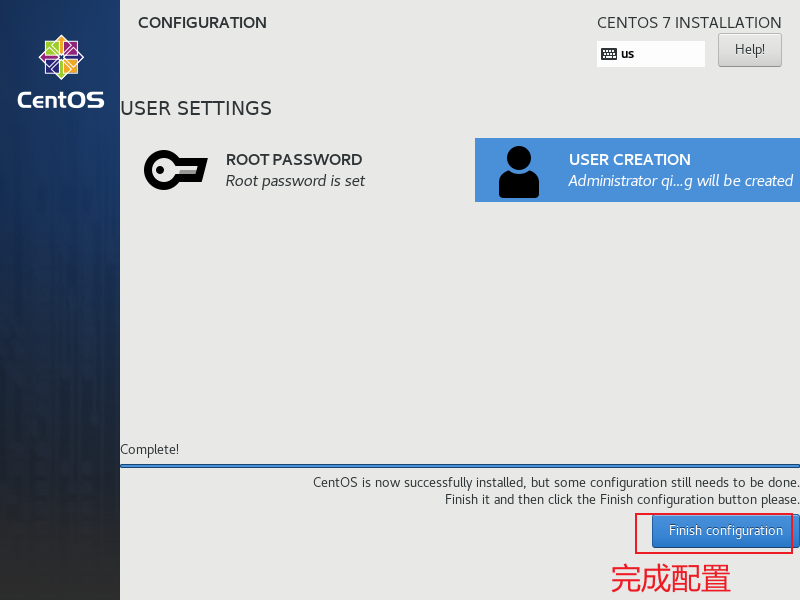
Task: Select the us keyboard layout field
Action: [651, 54]
